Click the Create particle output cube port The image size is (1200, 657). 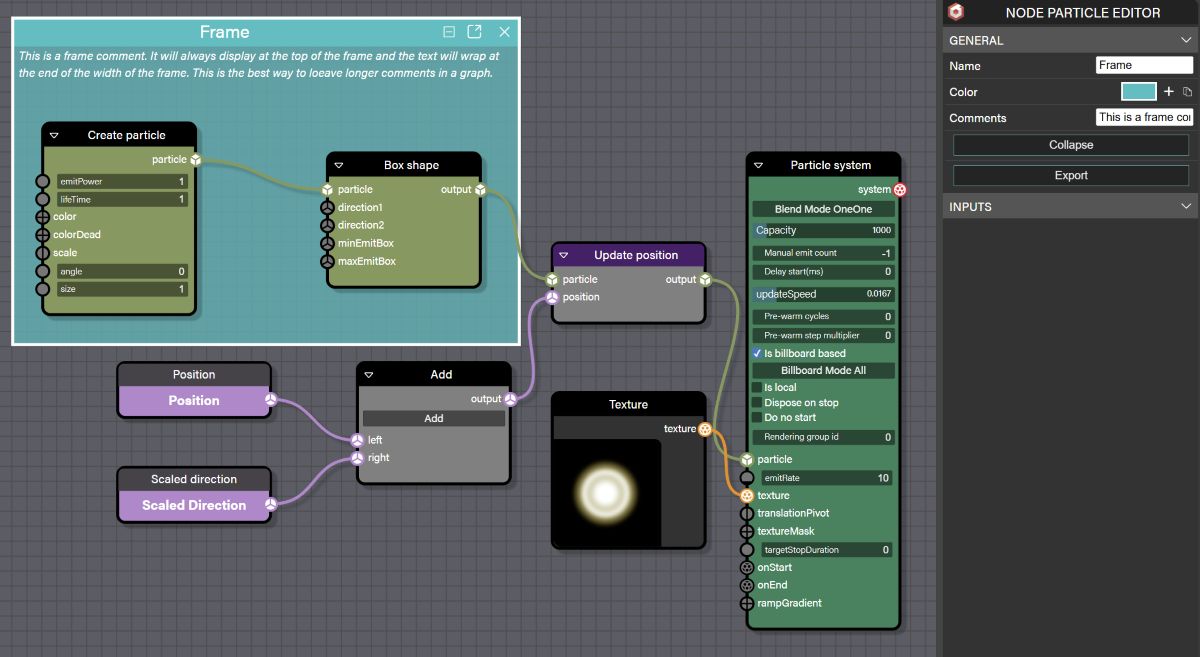coord(196,160)
